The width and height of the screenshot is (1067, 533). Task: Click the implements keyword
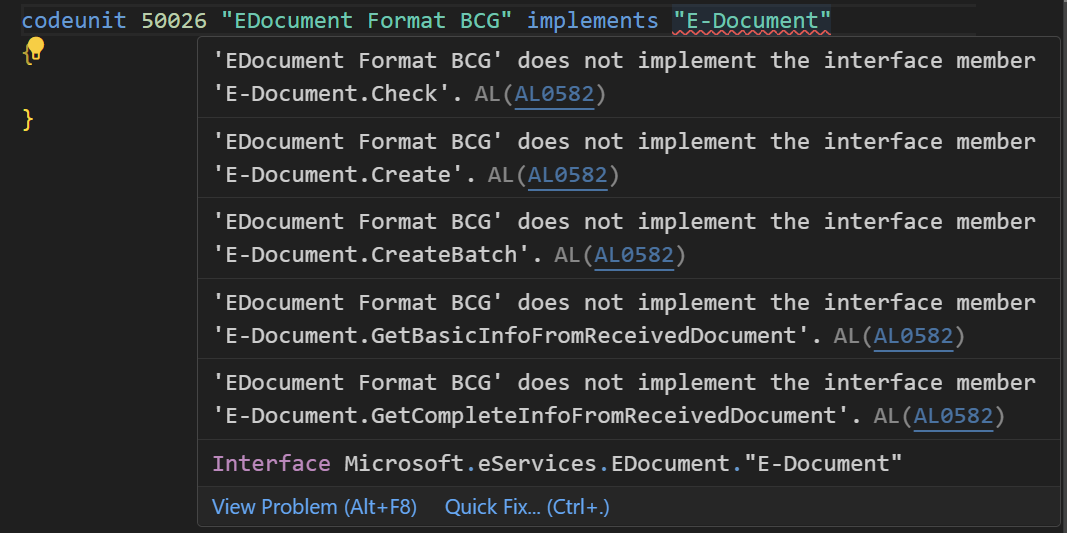pos(593,21)
